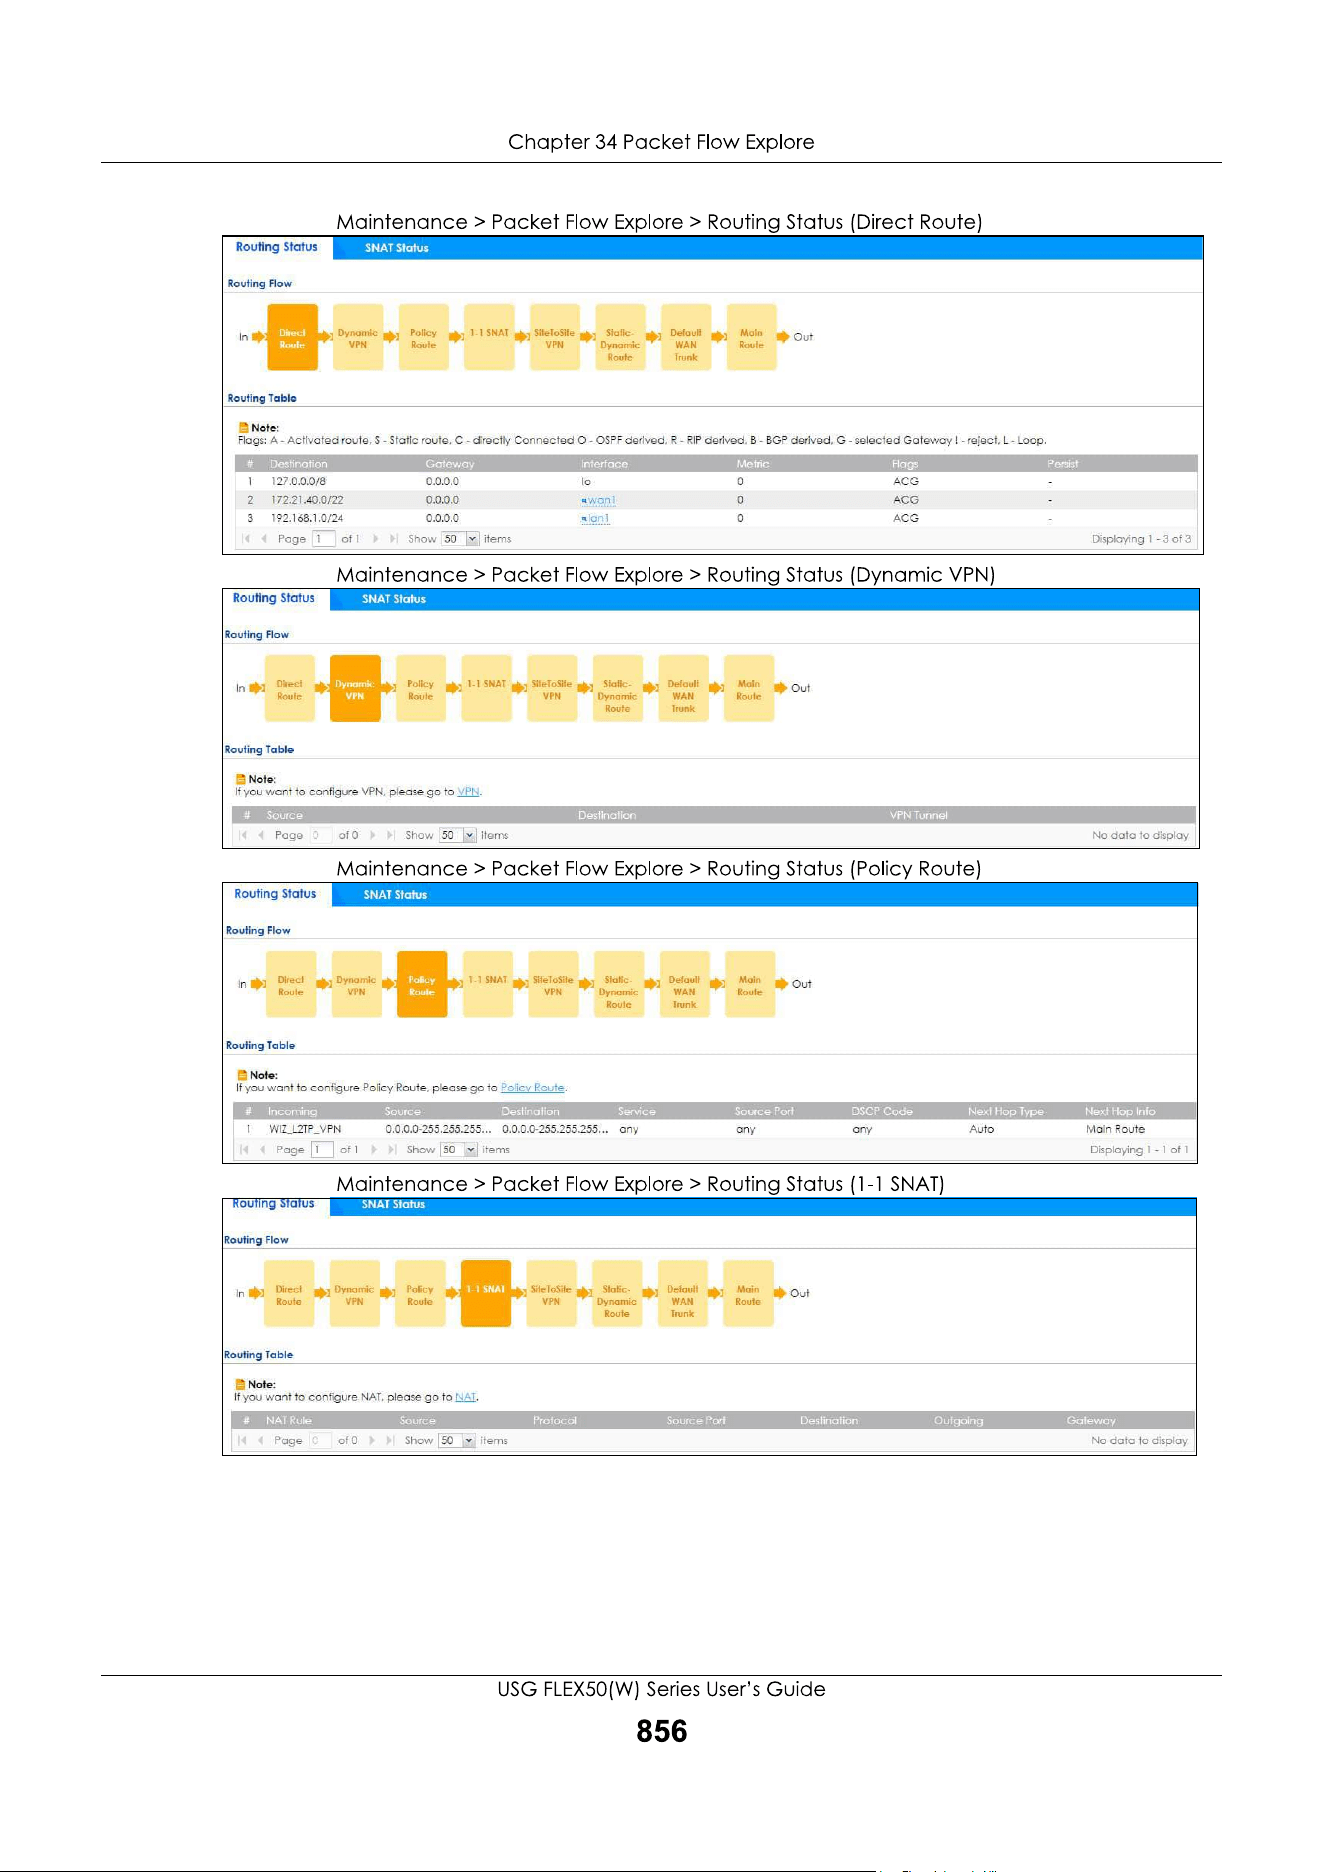
Task: Select Routing Status tab in Direct Route screenshot
Action: tap(277, 247)
